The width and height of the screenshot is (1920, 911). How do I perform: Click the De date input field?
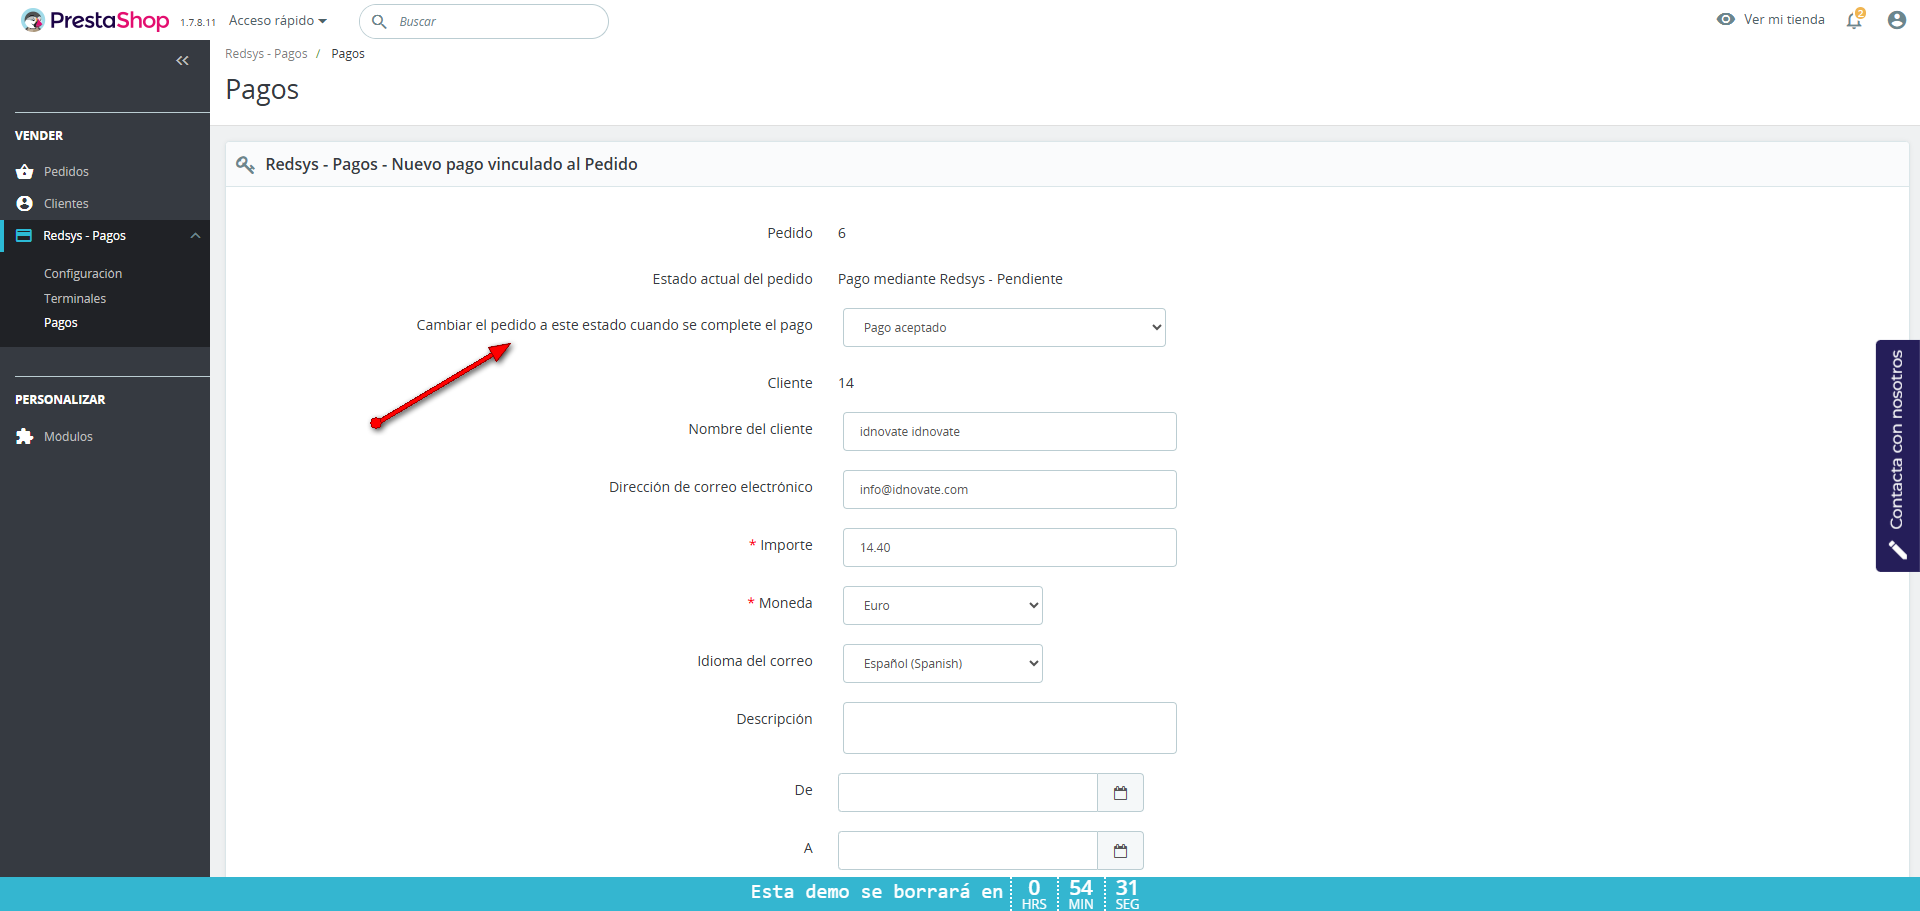tap(968, 793)
